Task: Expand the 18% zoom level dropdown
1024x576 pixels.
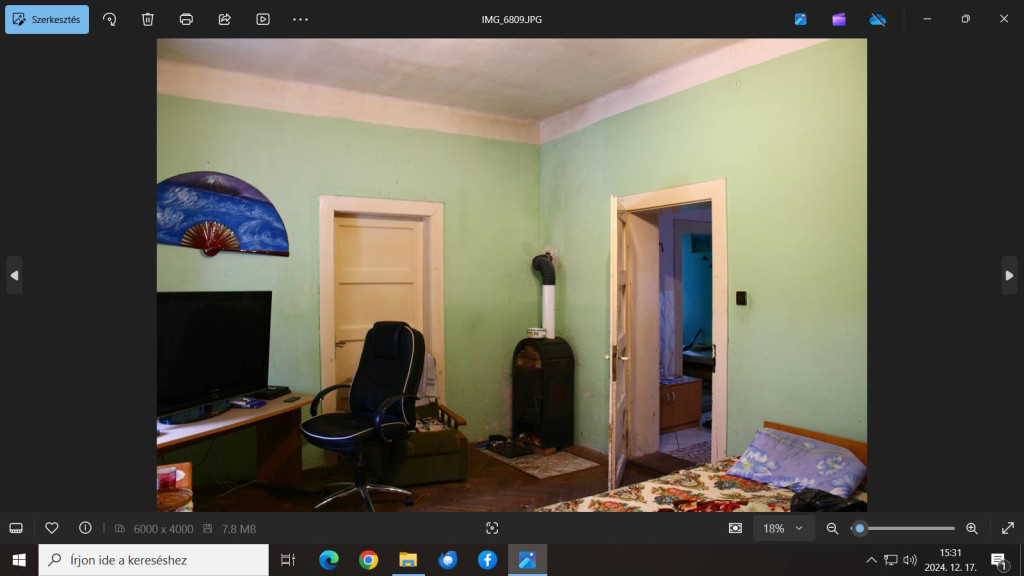Action: tap(783, 528)
